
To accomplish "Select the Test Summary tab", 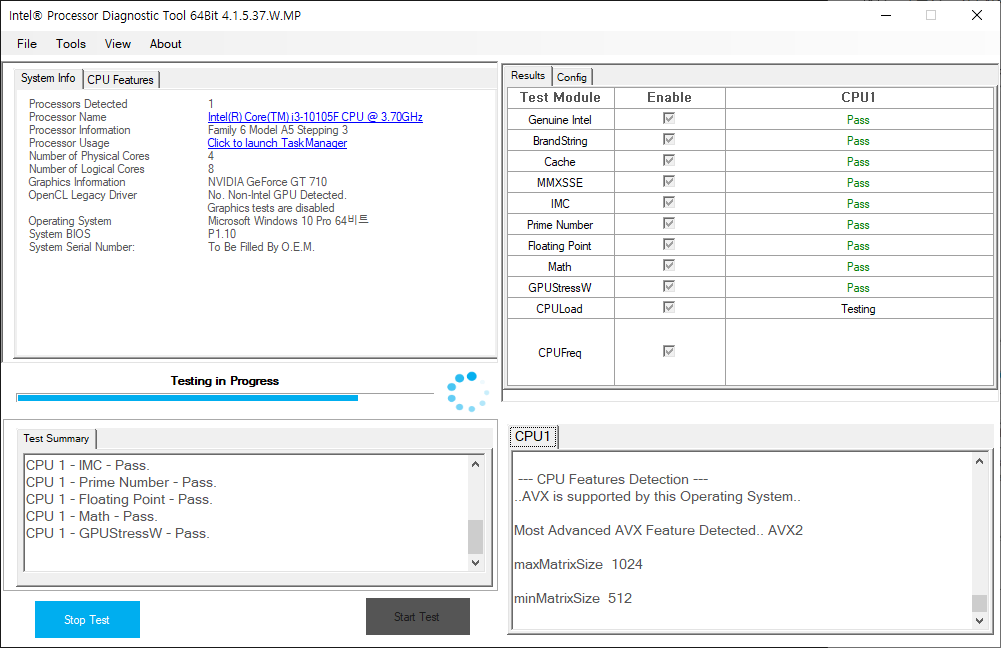I will [x=56, y=439].
